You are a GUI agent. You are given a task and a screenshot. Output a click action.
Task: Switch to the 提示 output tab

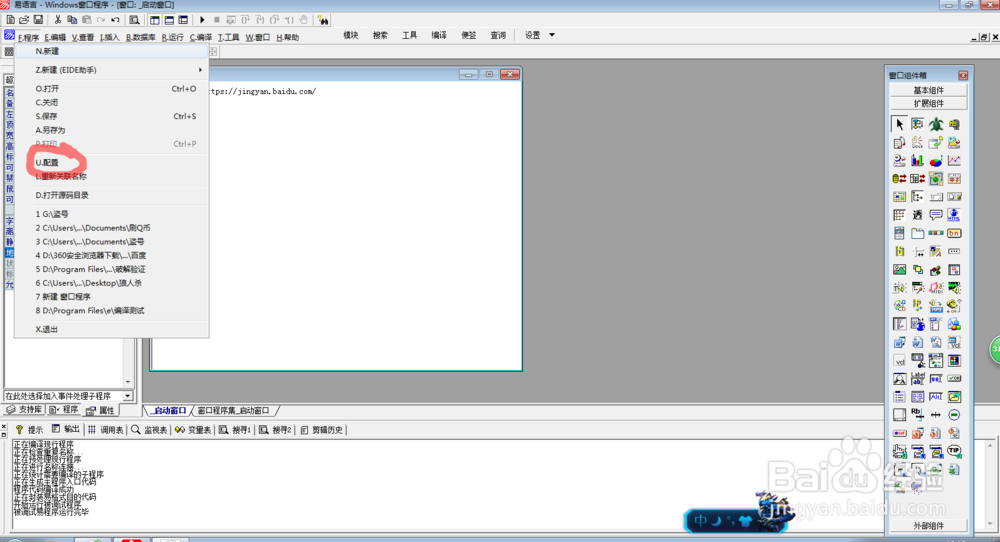coord(29,430)
